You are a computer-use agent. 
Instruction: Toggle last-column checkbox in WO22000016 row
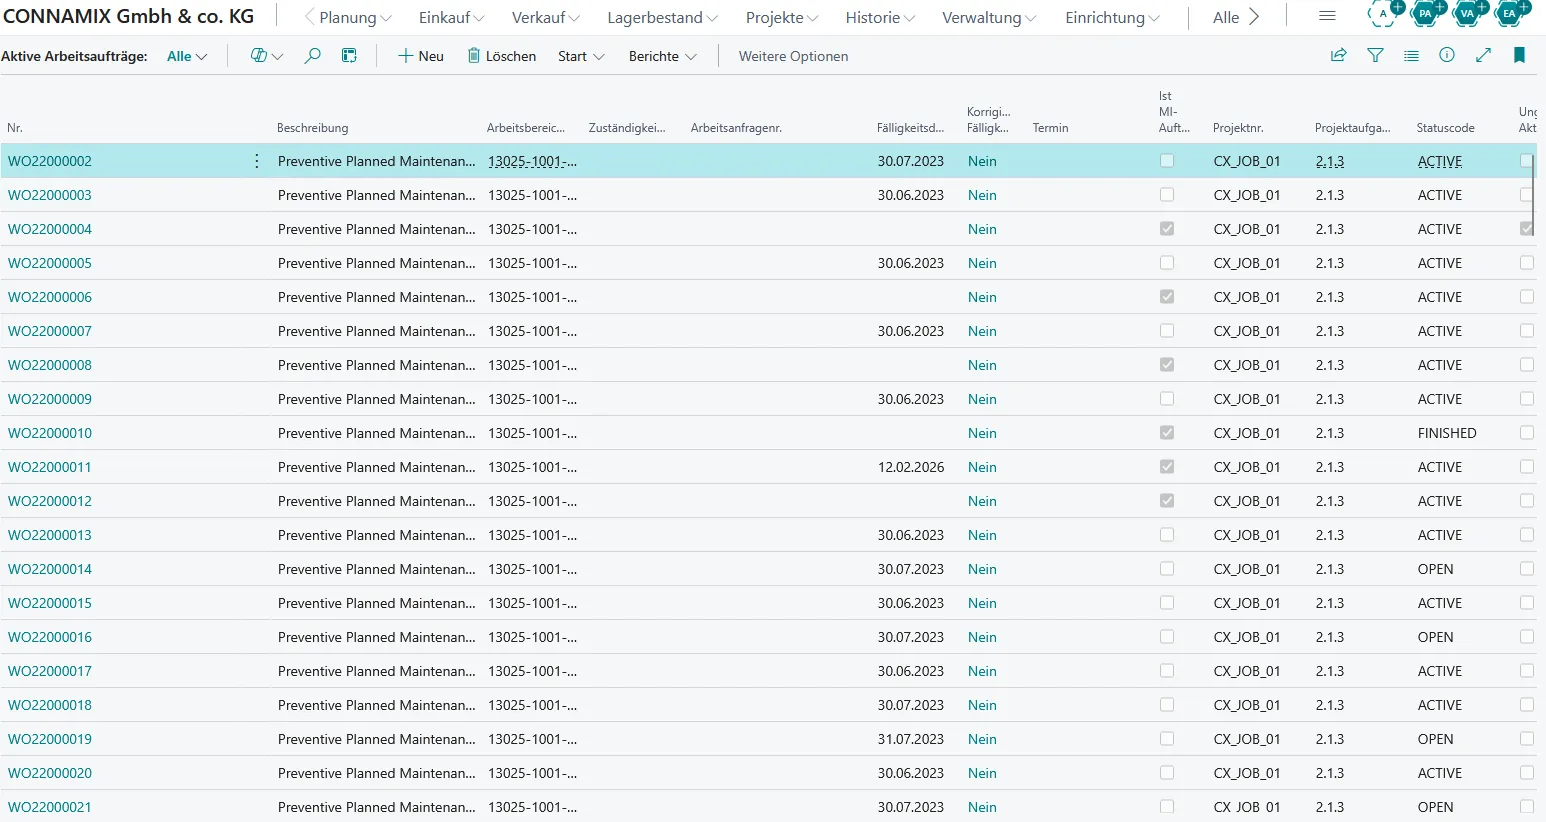1526,637
